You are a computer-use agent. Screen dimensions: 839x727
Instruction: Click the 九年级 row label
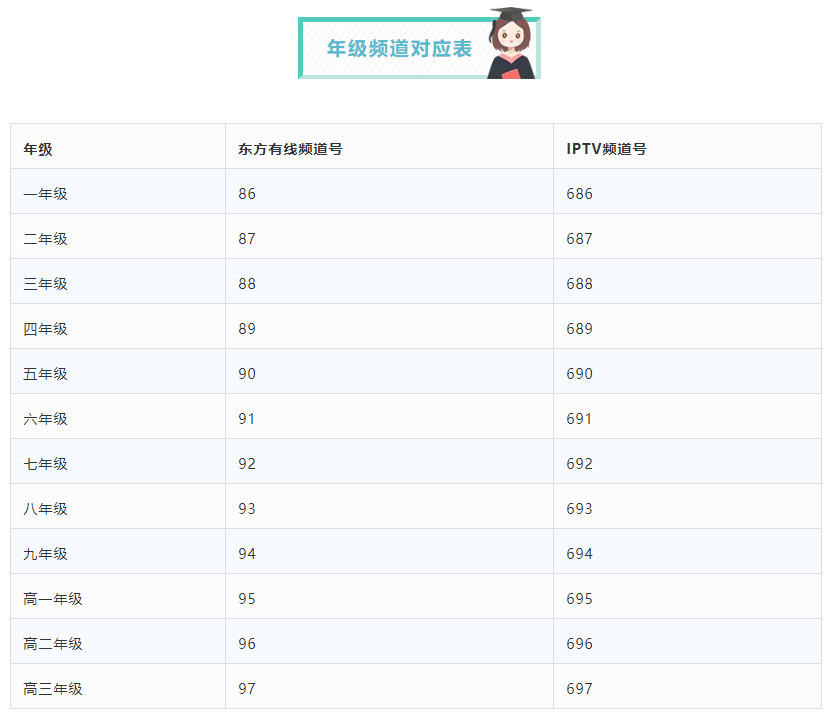(45, 554)
